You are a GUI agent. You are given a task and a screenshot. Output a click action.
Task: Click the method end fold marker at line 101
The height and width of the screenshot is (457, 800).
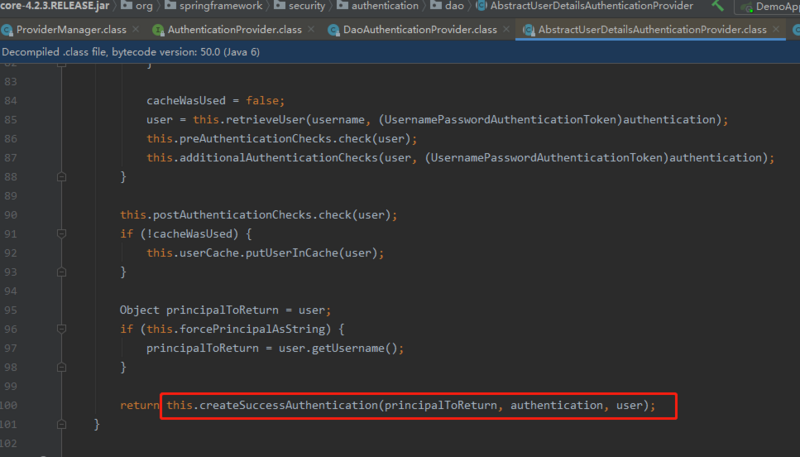61,424
